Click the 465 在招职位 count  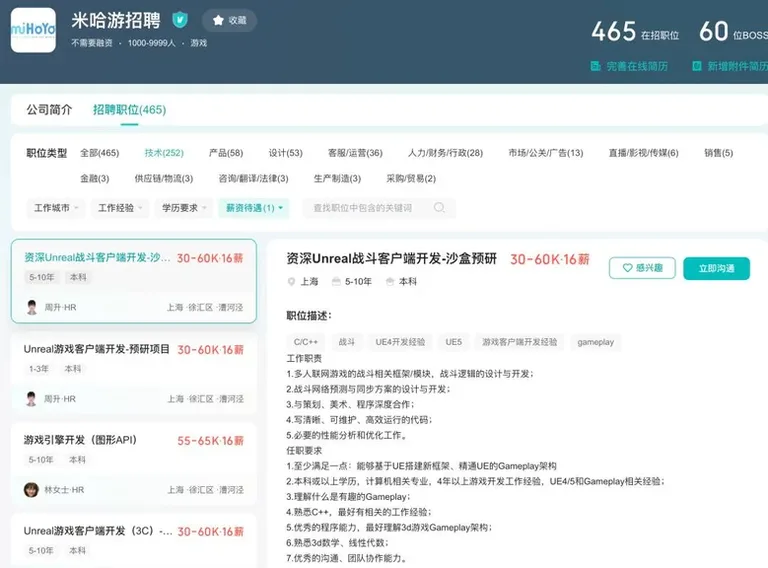pyautogui.click(x=635, y=31)
